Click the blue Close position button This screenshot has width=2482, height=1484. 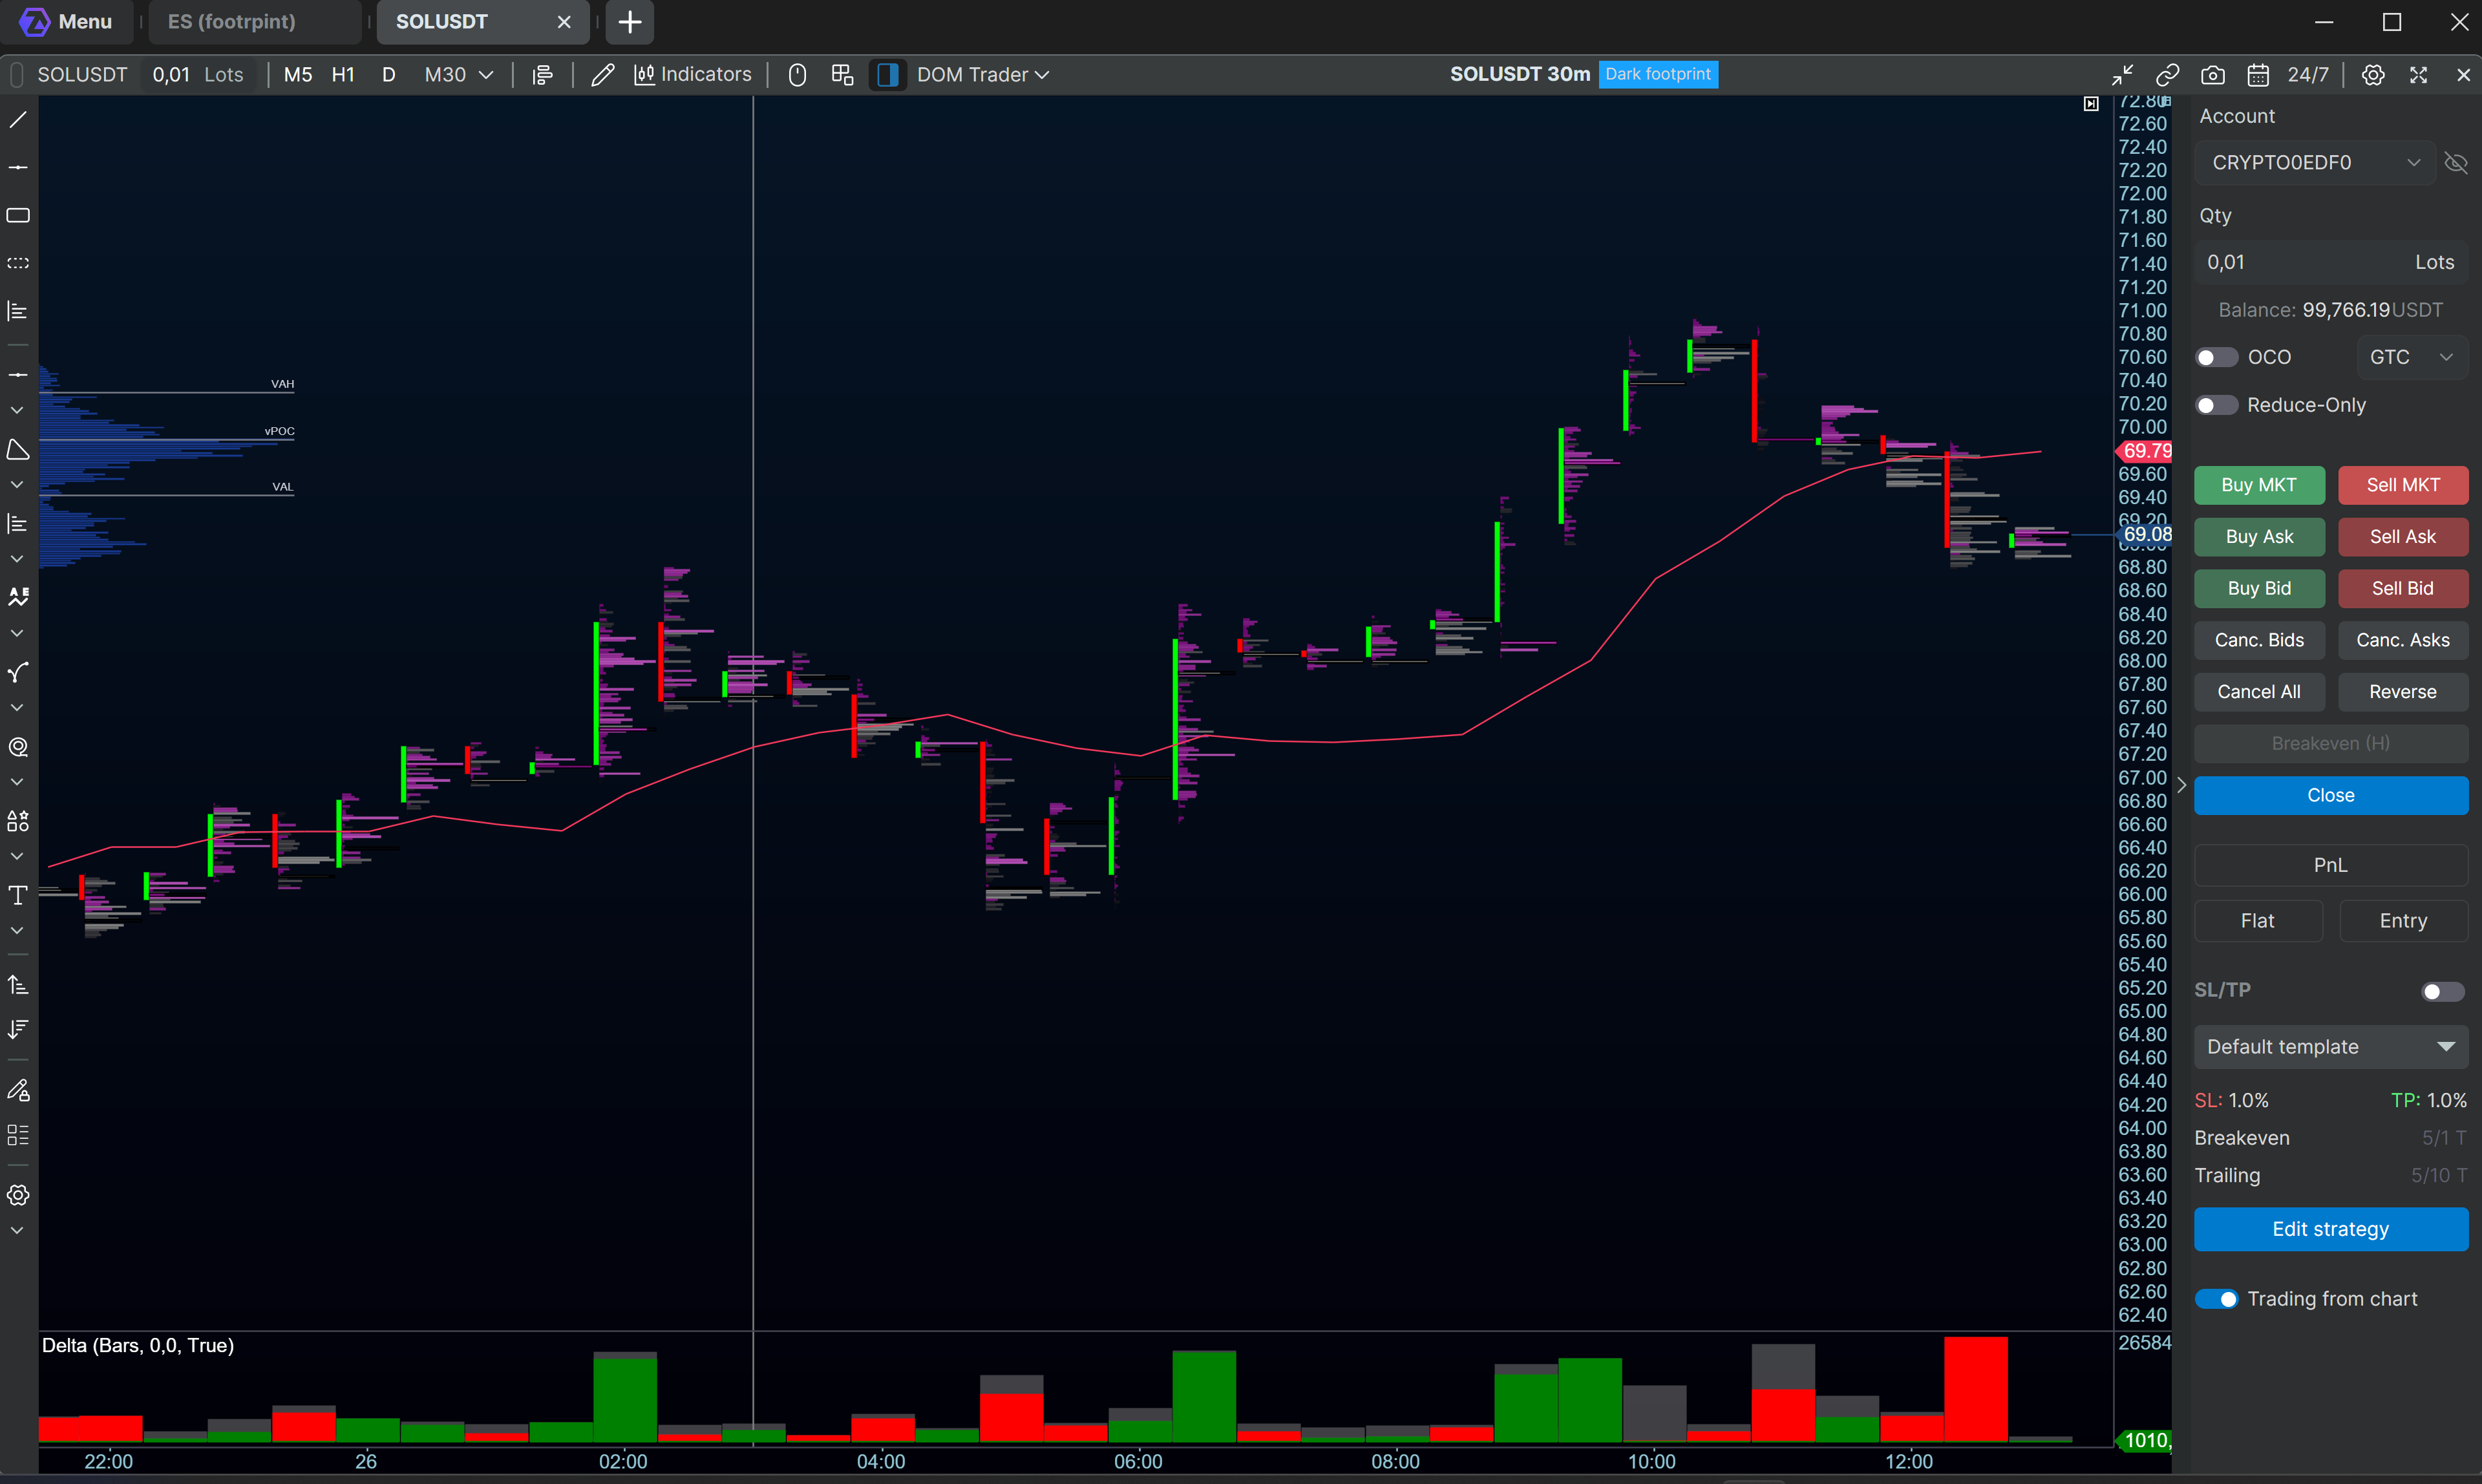(x=2331, y=796)
